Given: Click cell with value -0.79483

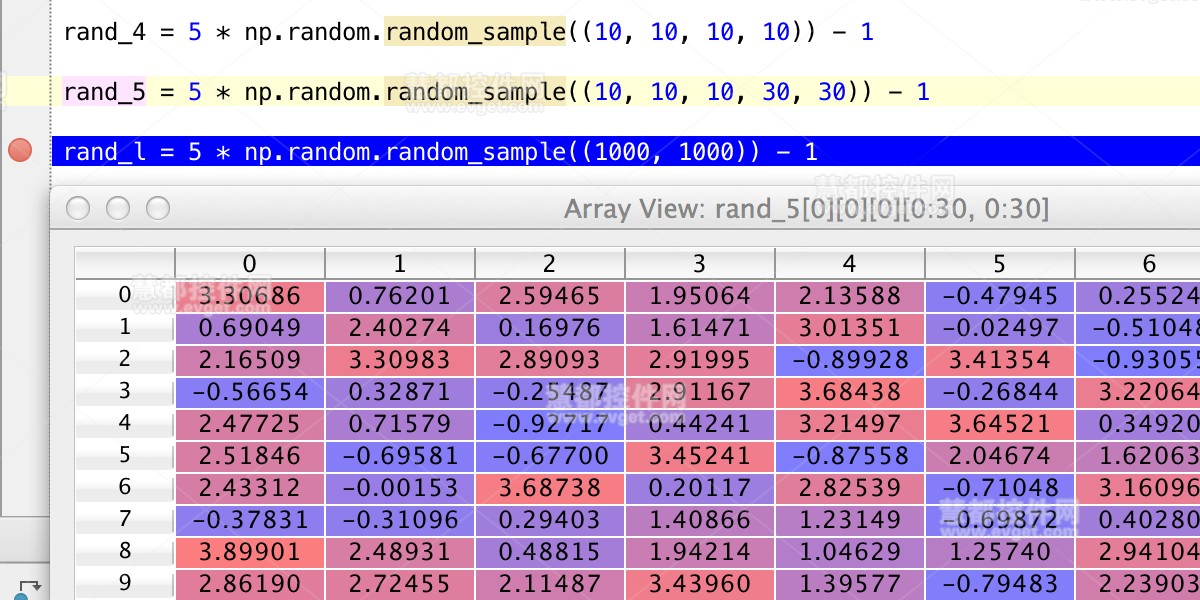Looking at the screenshot, I should click(1000, 584).
